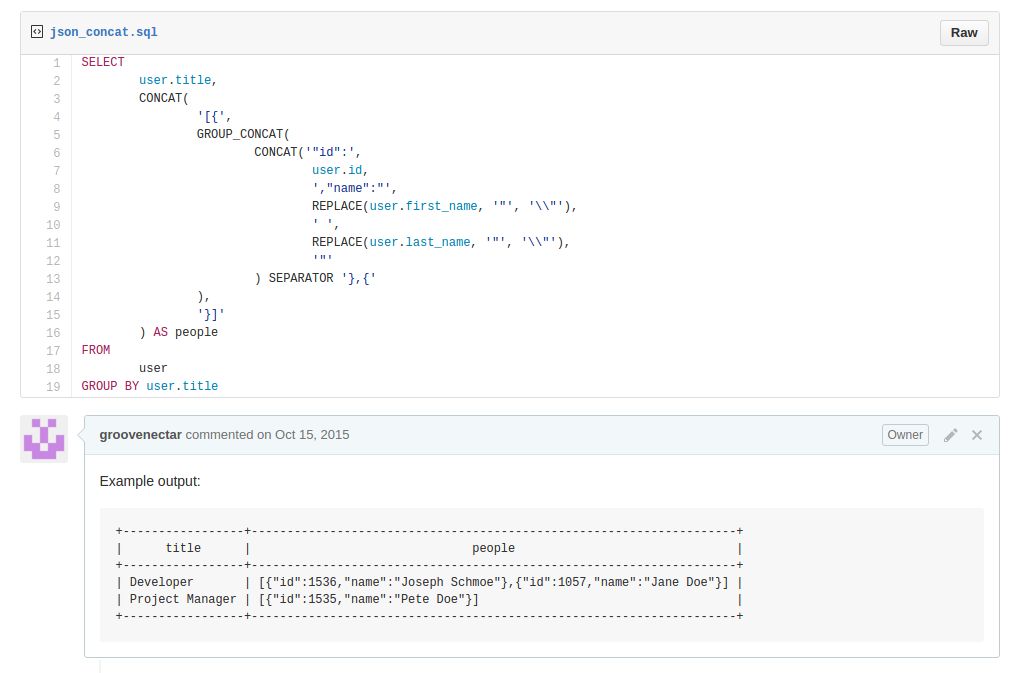The image size is (1024, 673).
Task: Click the purple groovenectar avatar
Action: coord(44,439)
